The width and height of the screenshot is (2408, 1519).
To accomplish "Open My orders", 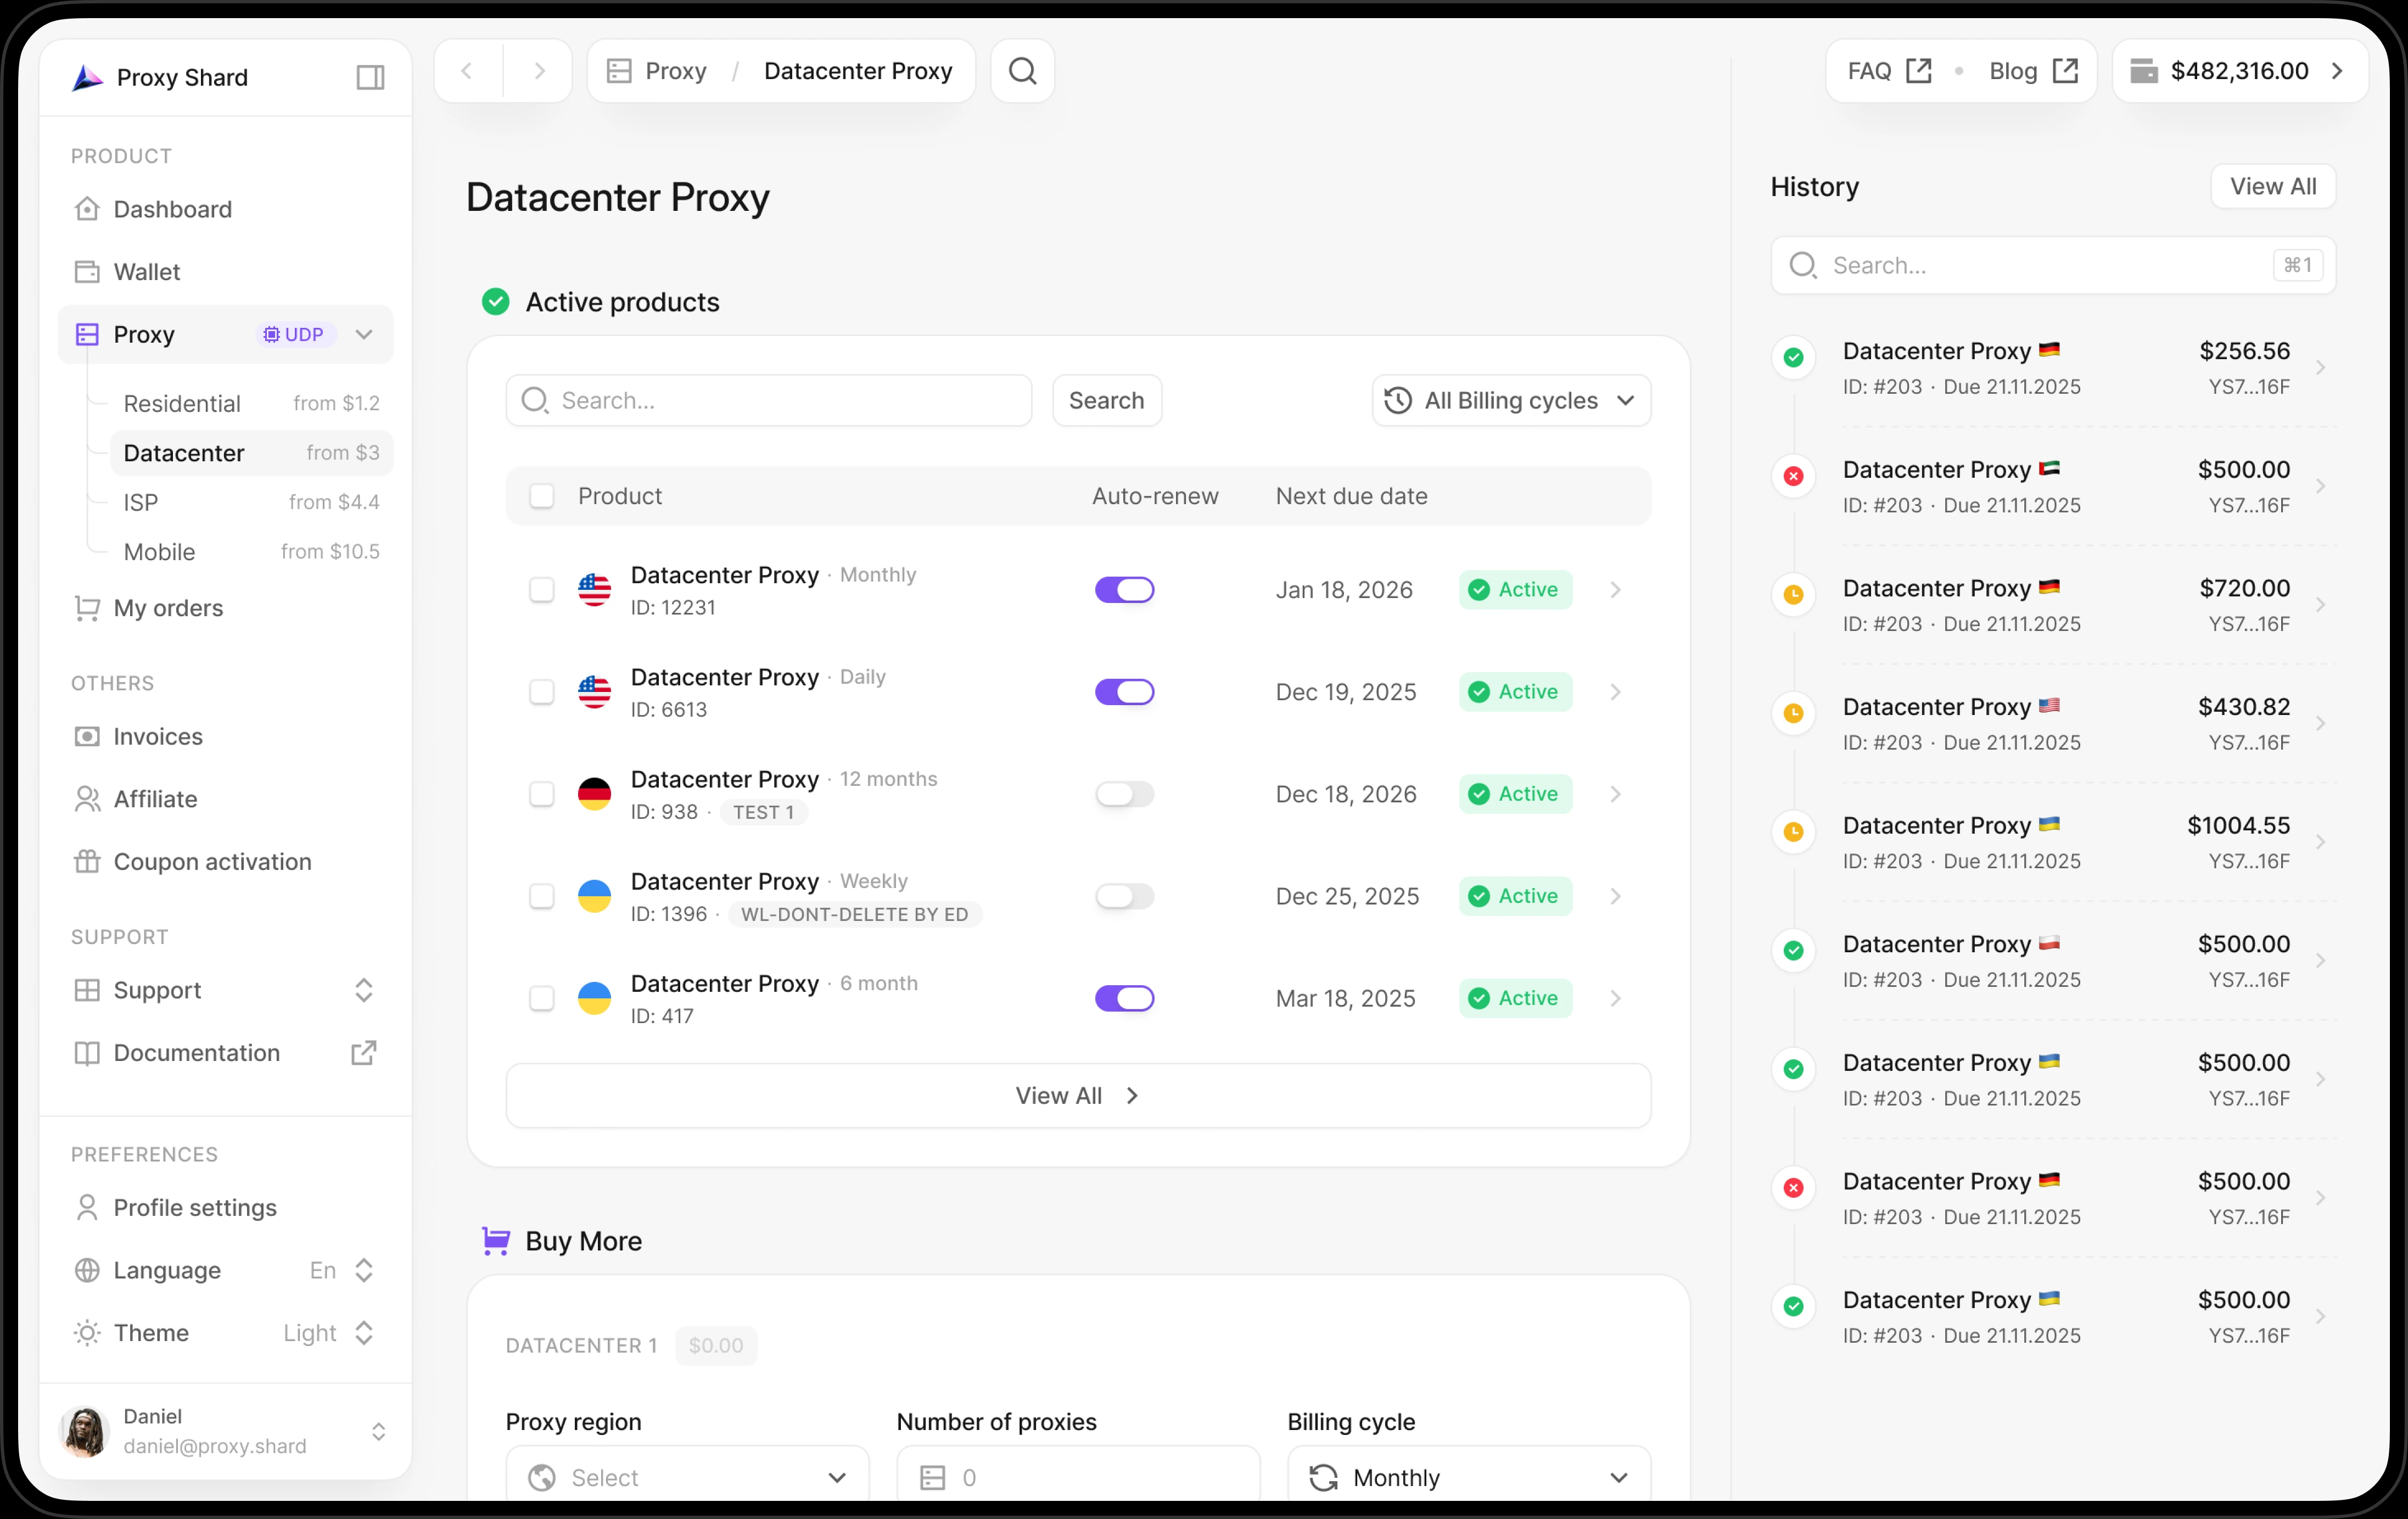I will tap(226, 608).
